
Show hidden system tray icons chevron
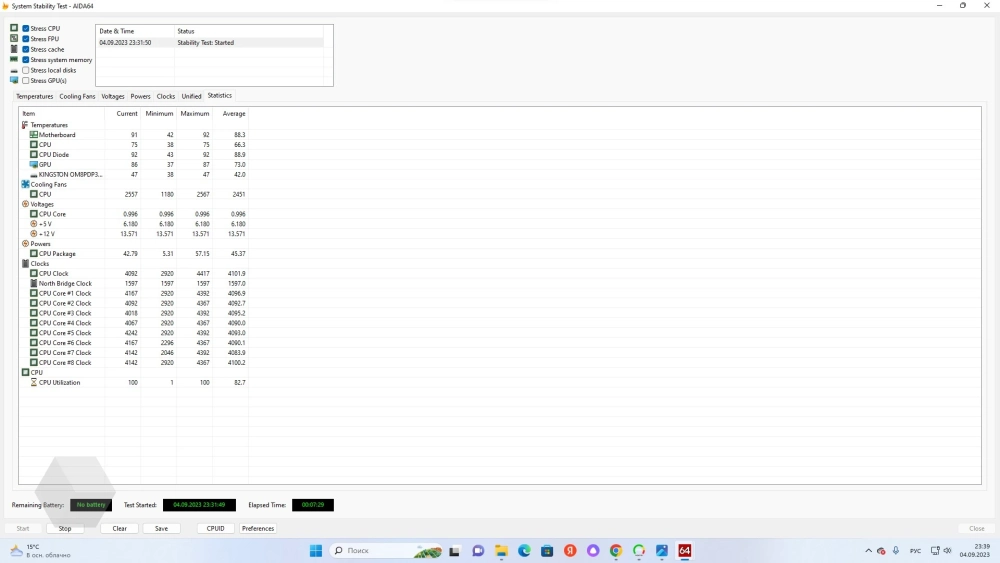[x=868, y=551]
